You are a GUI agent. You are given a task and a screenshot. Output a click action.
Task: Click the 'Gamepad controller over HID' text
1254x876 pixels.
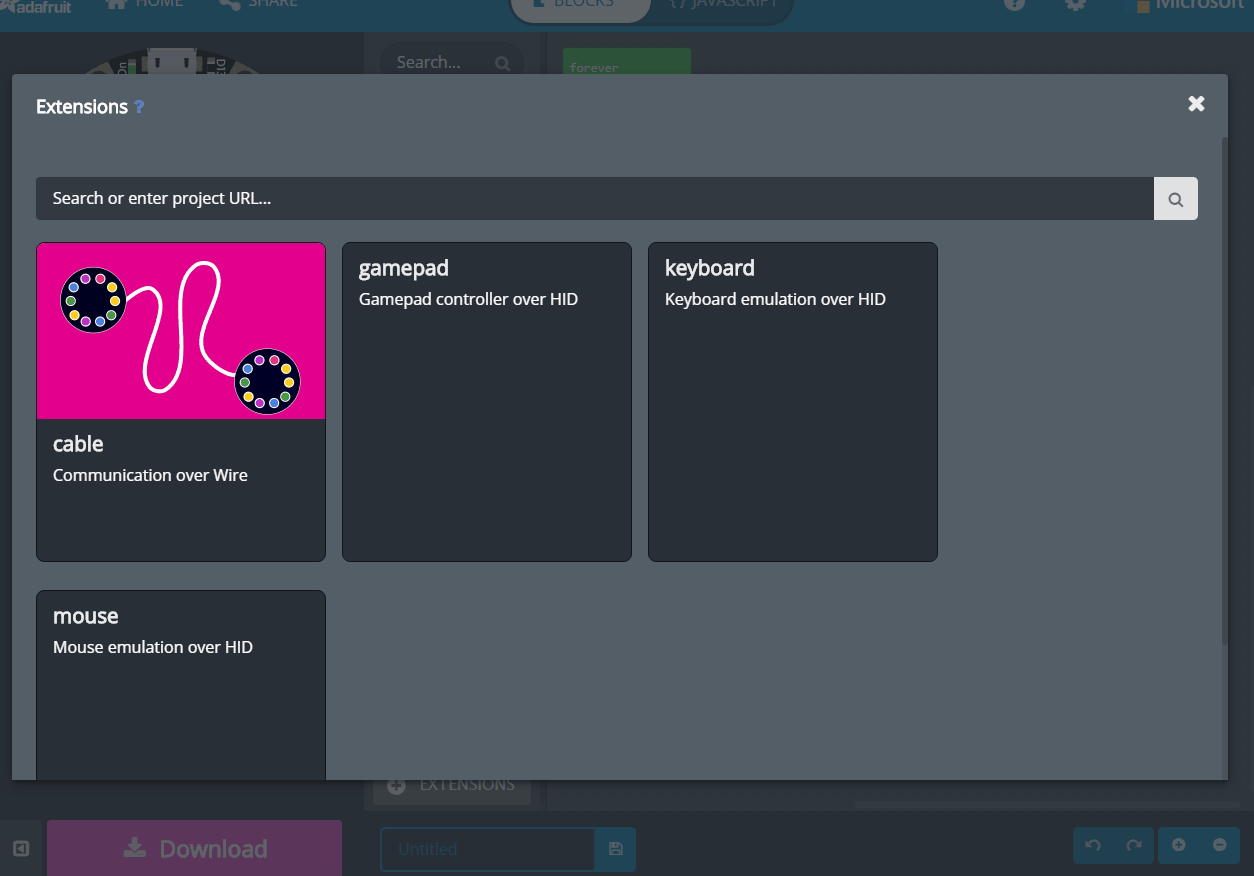tap(468, 299)
